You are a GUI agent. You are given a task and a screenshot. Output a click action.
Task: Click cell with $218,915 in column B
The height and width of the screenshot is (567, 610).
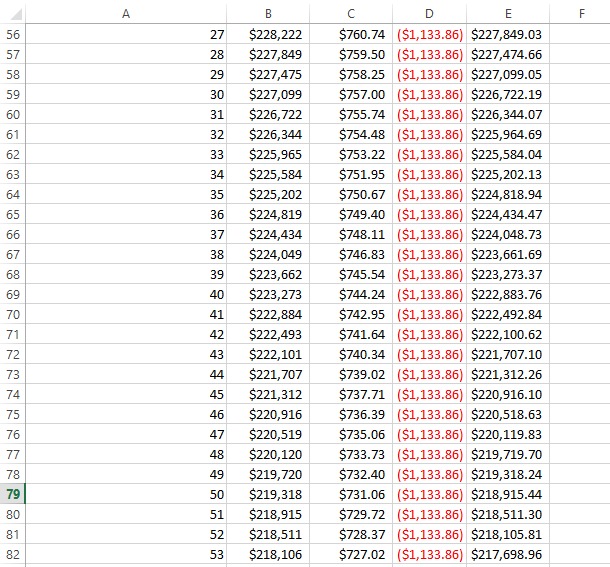click(x=268, y=514)
